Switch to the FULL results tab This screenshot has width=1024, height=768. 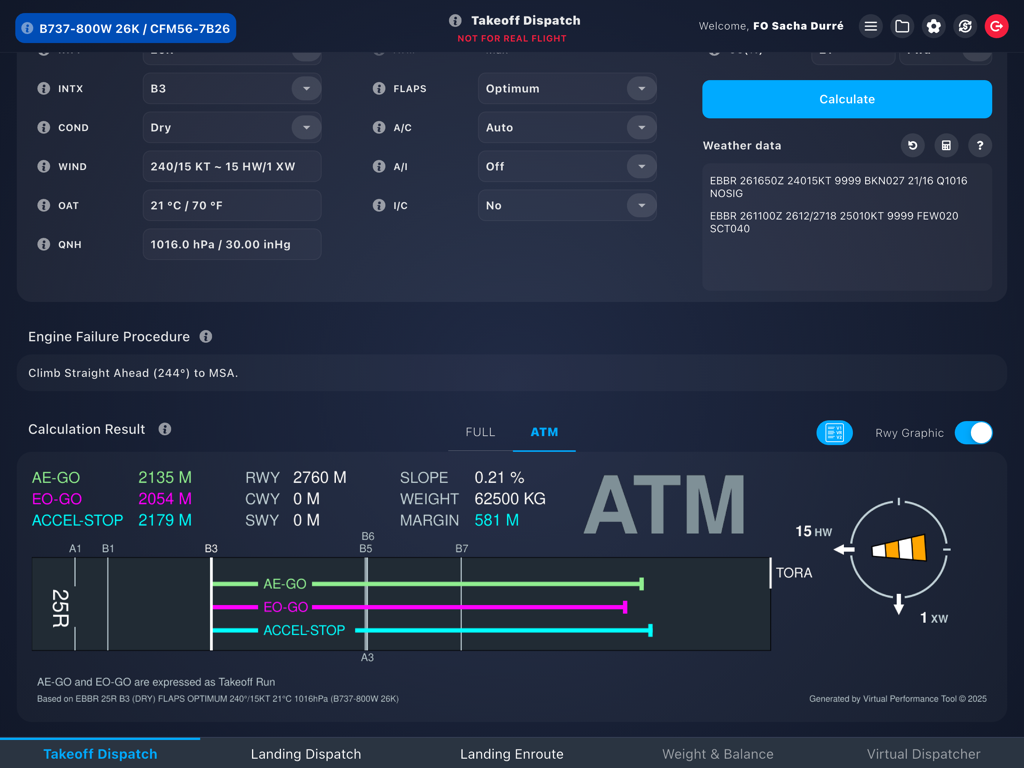[480, 432]
